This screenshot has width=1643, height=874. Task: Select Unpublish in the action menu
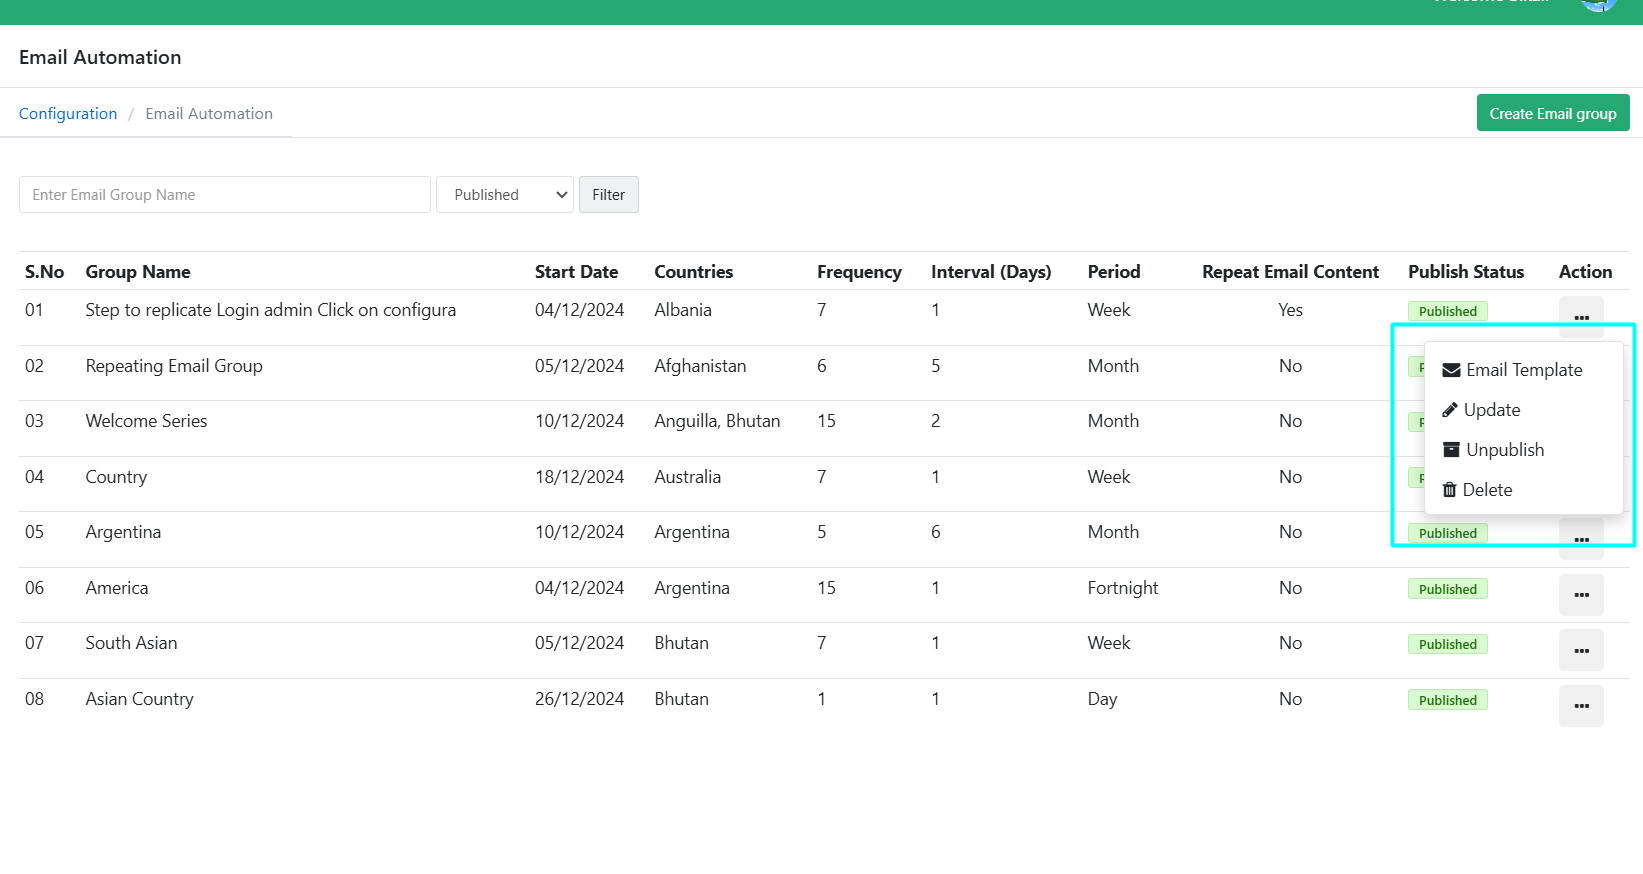(x=1504, y=450)
